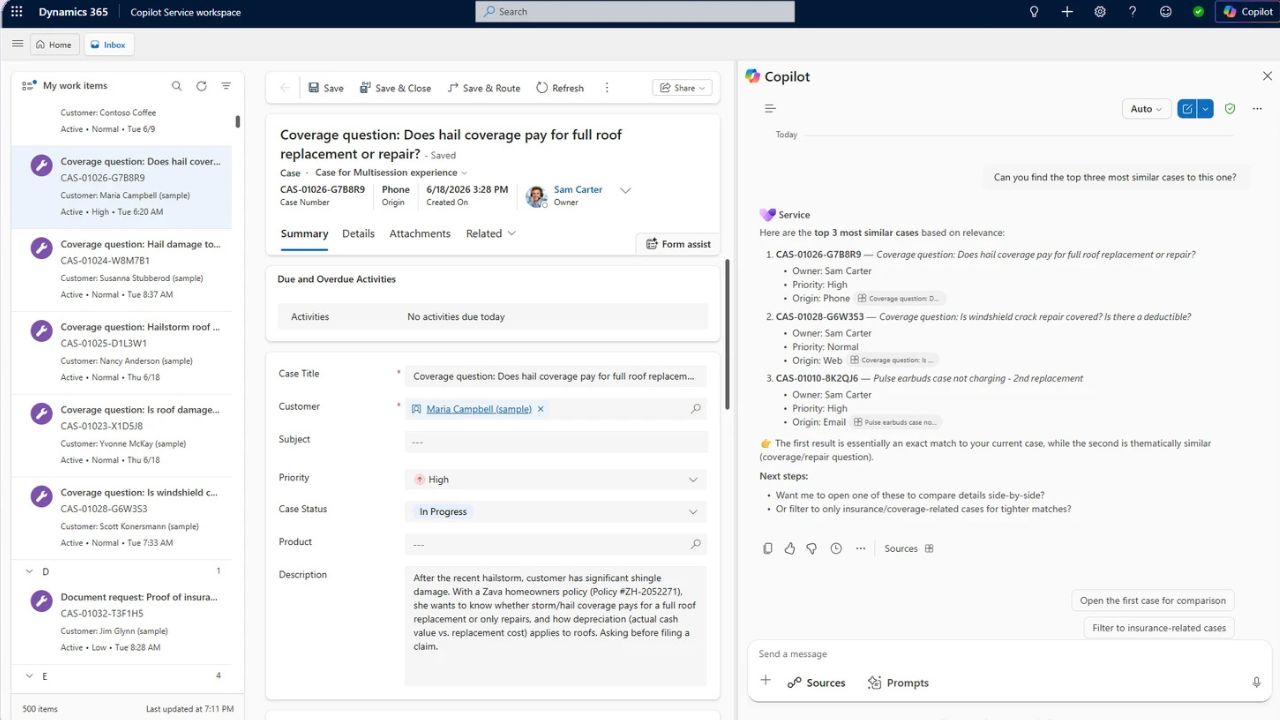Screen dimensions: 1280x720
Task: Open the settings gear in top bar
Action: pyautogui.click(x=1100, y=12)
